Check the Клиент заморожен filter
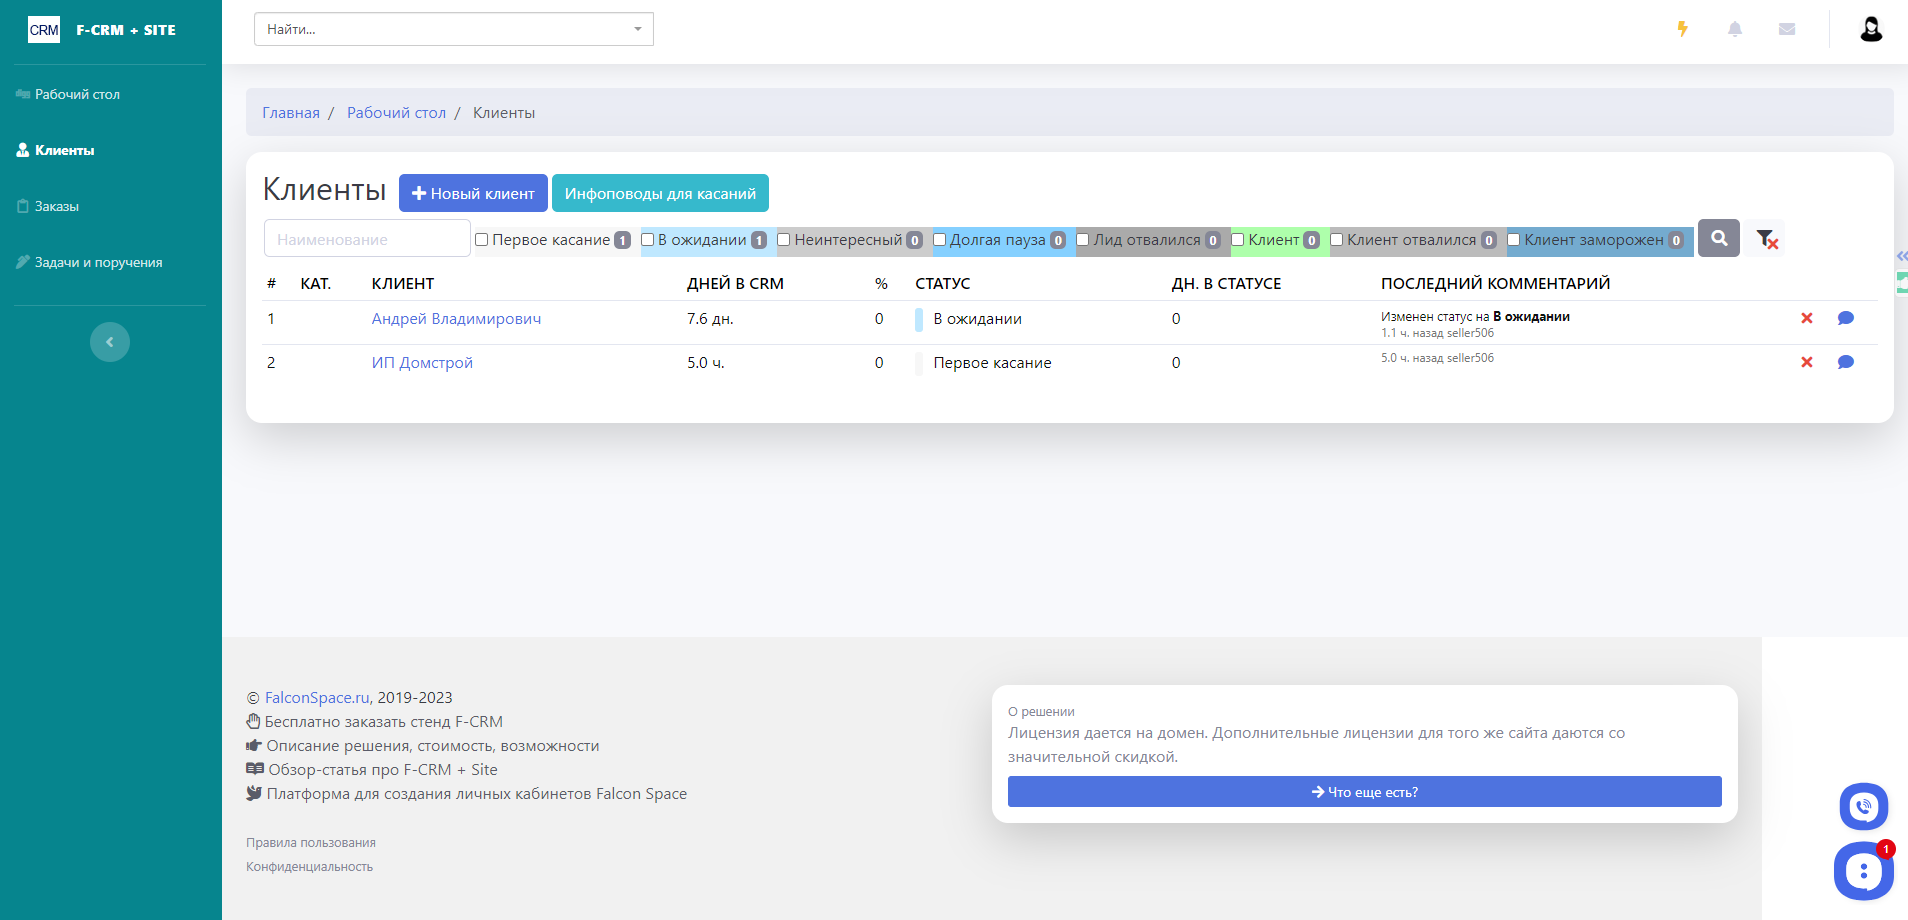Image resolution: width=1908 pixels, height=920 pixels. coord(1514,240)
